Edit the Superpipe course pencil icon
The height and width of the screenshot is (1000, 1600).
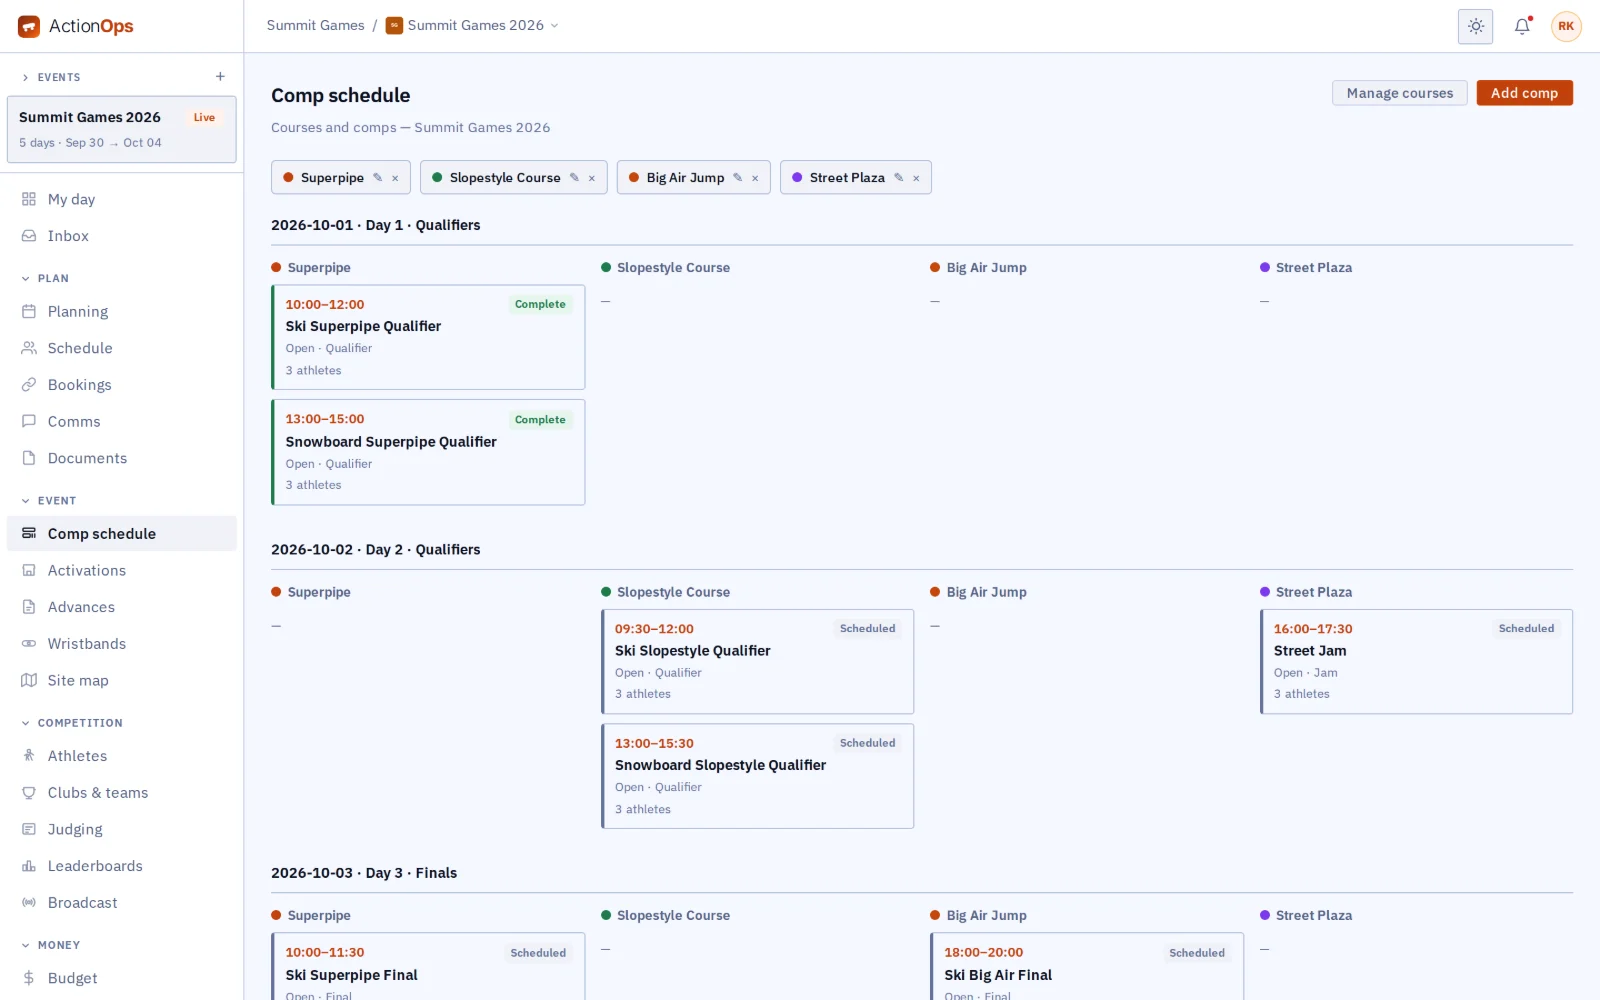click(378, 178)
